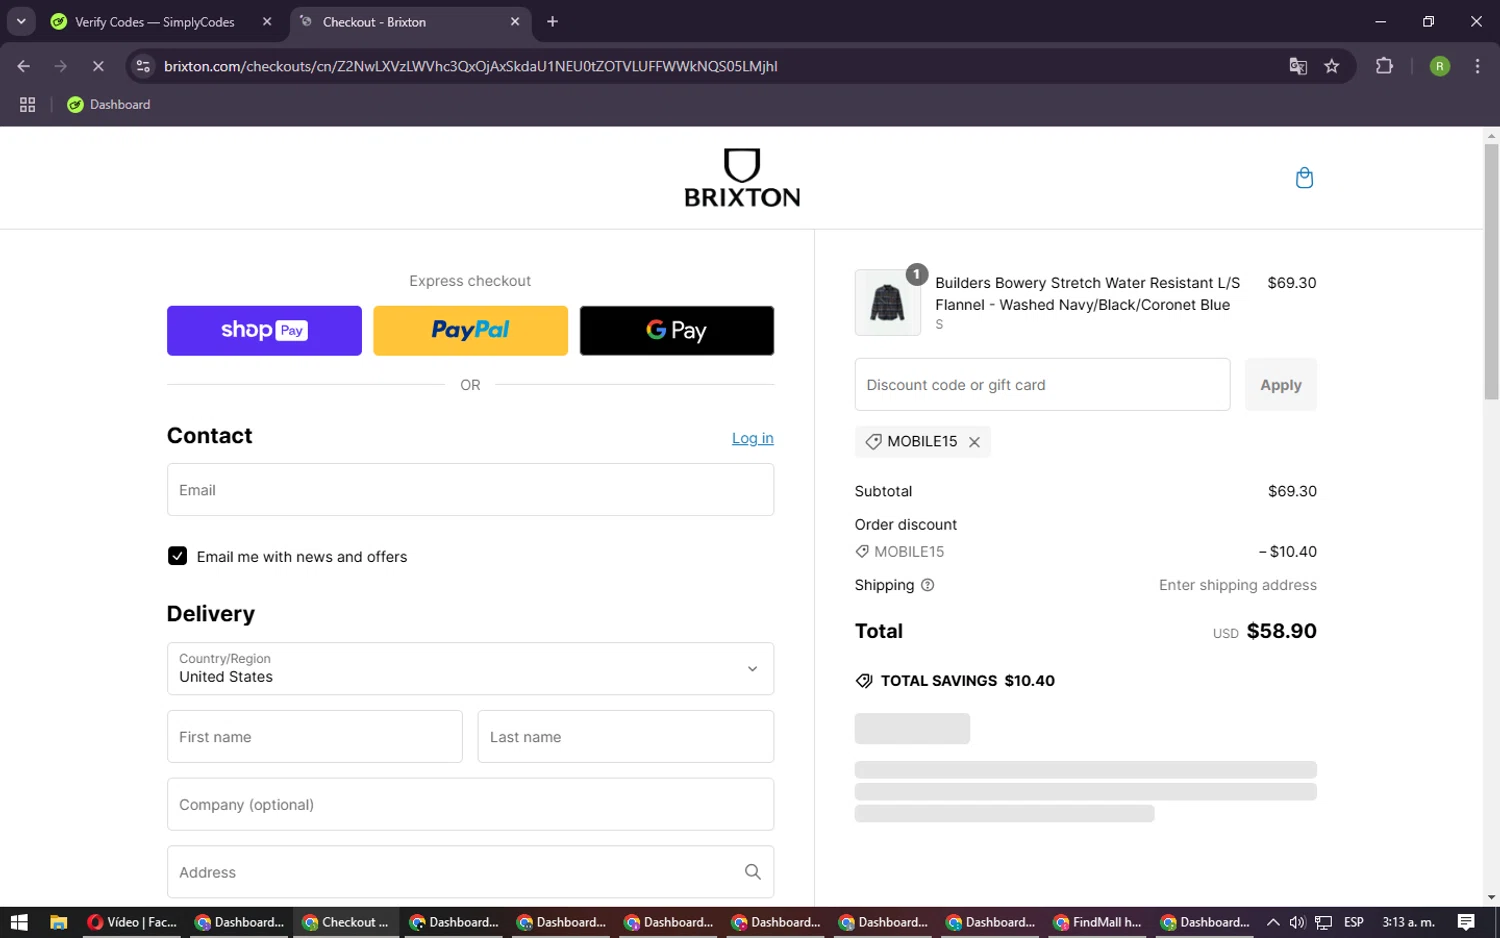Apply the discount code
The width and height of the screenshot is (1500, 938).
[1280, 384]
